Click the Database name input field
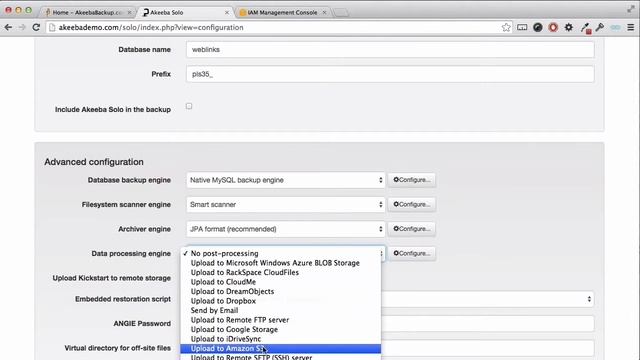The image size is (640, 360). 390,49
